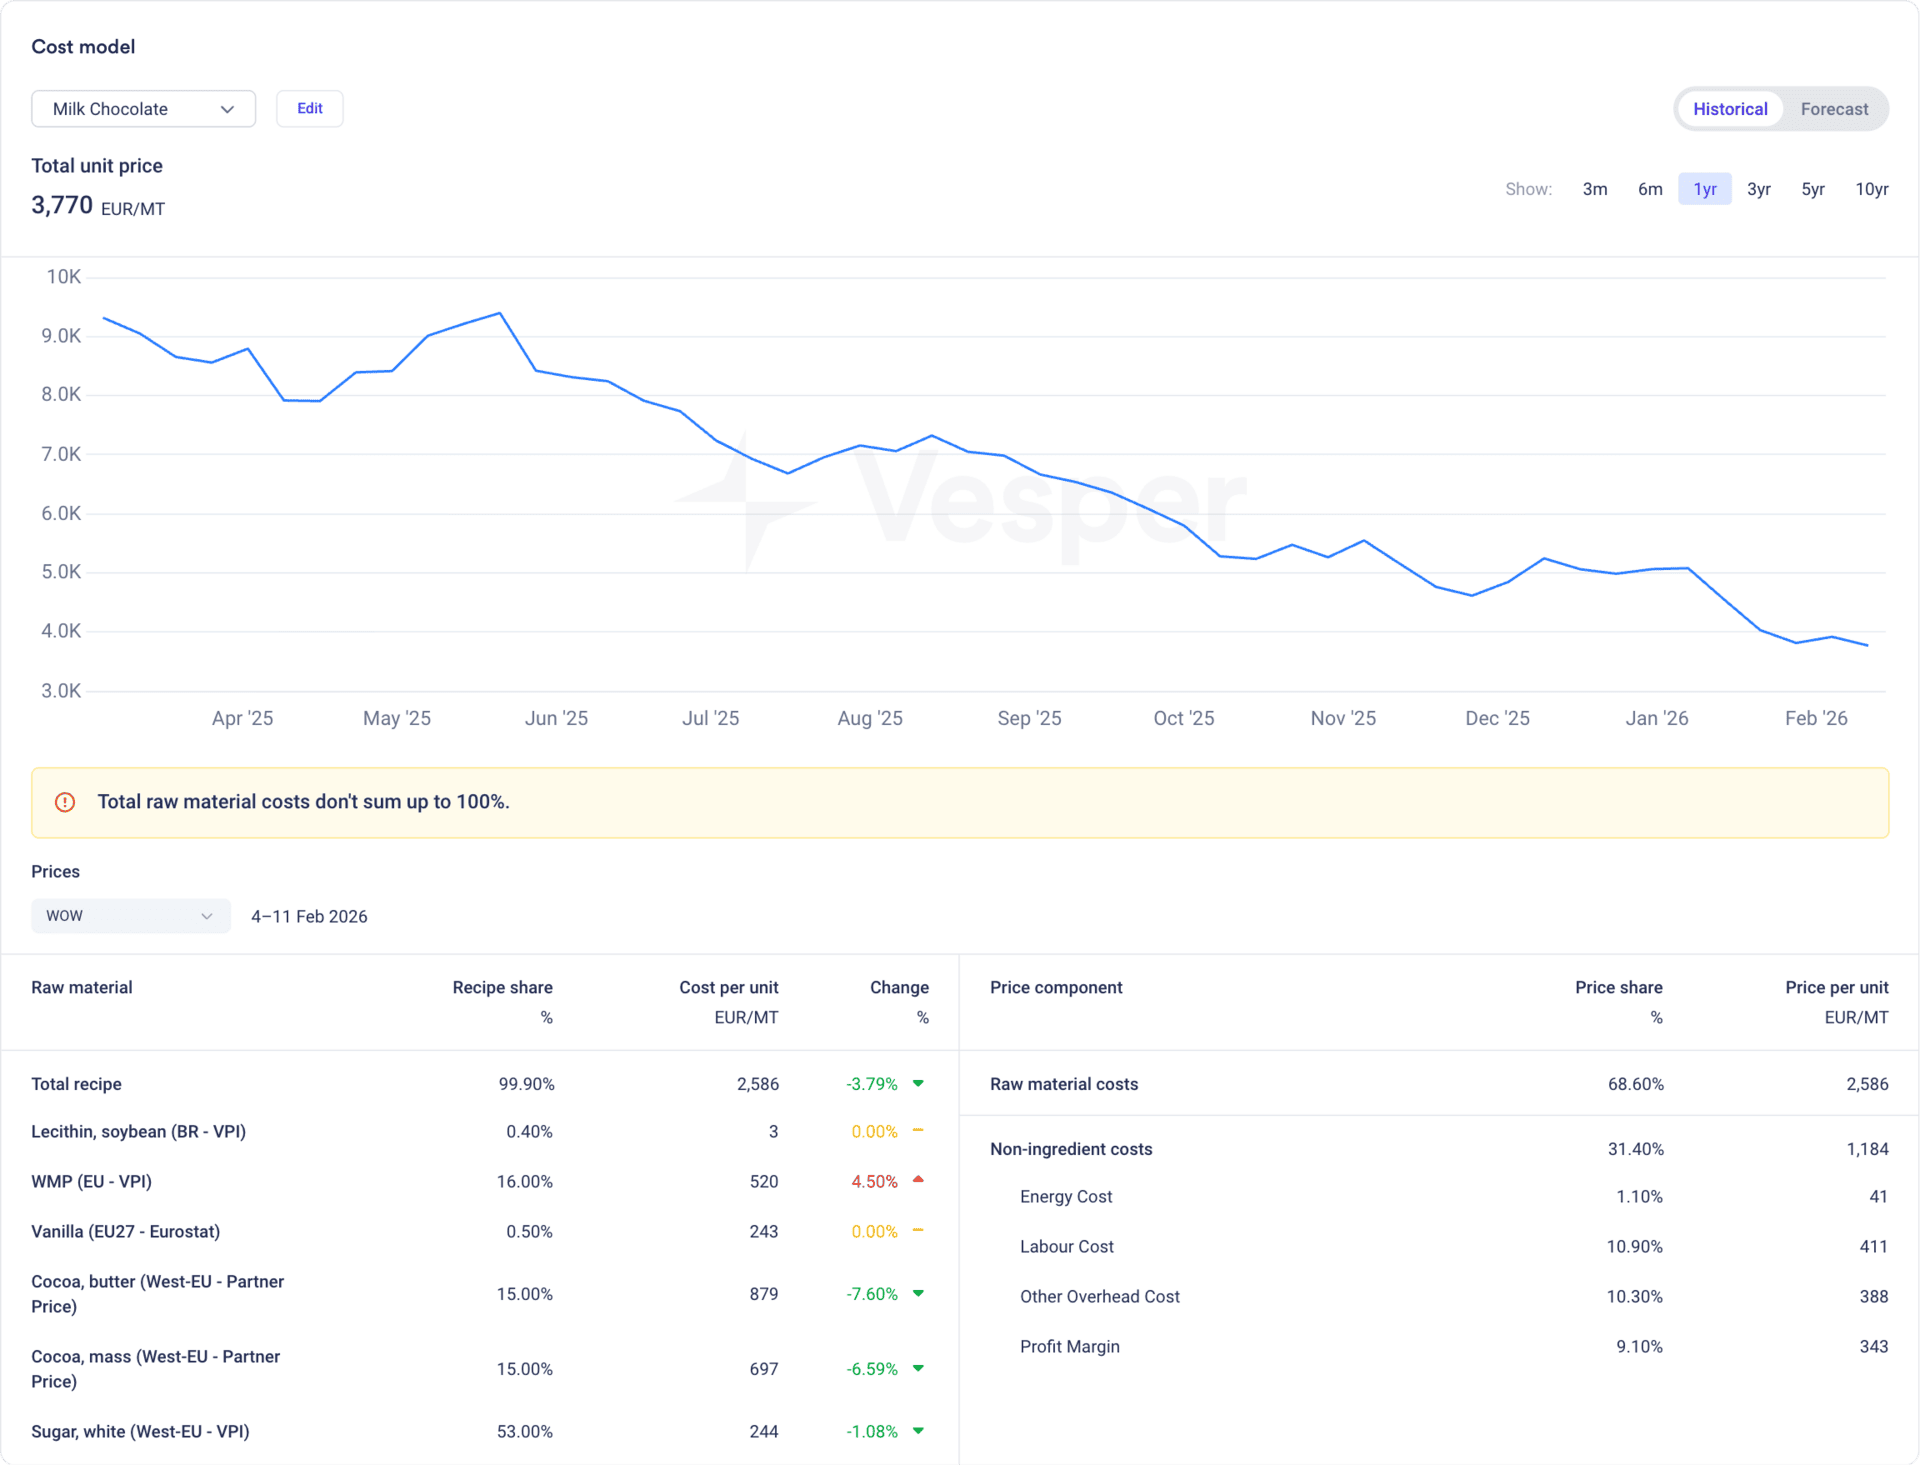Screen dimensions: 1920x1465
Task: Click yellow dash icon next to Lecithin change
Action: pos(918,1131)
